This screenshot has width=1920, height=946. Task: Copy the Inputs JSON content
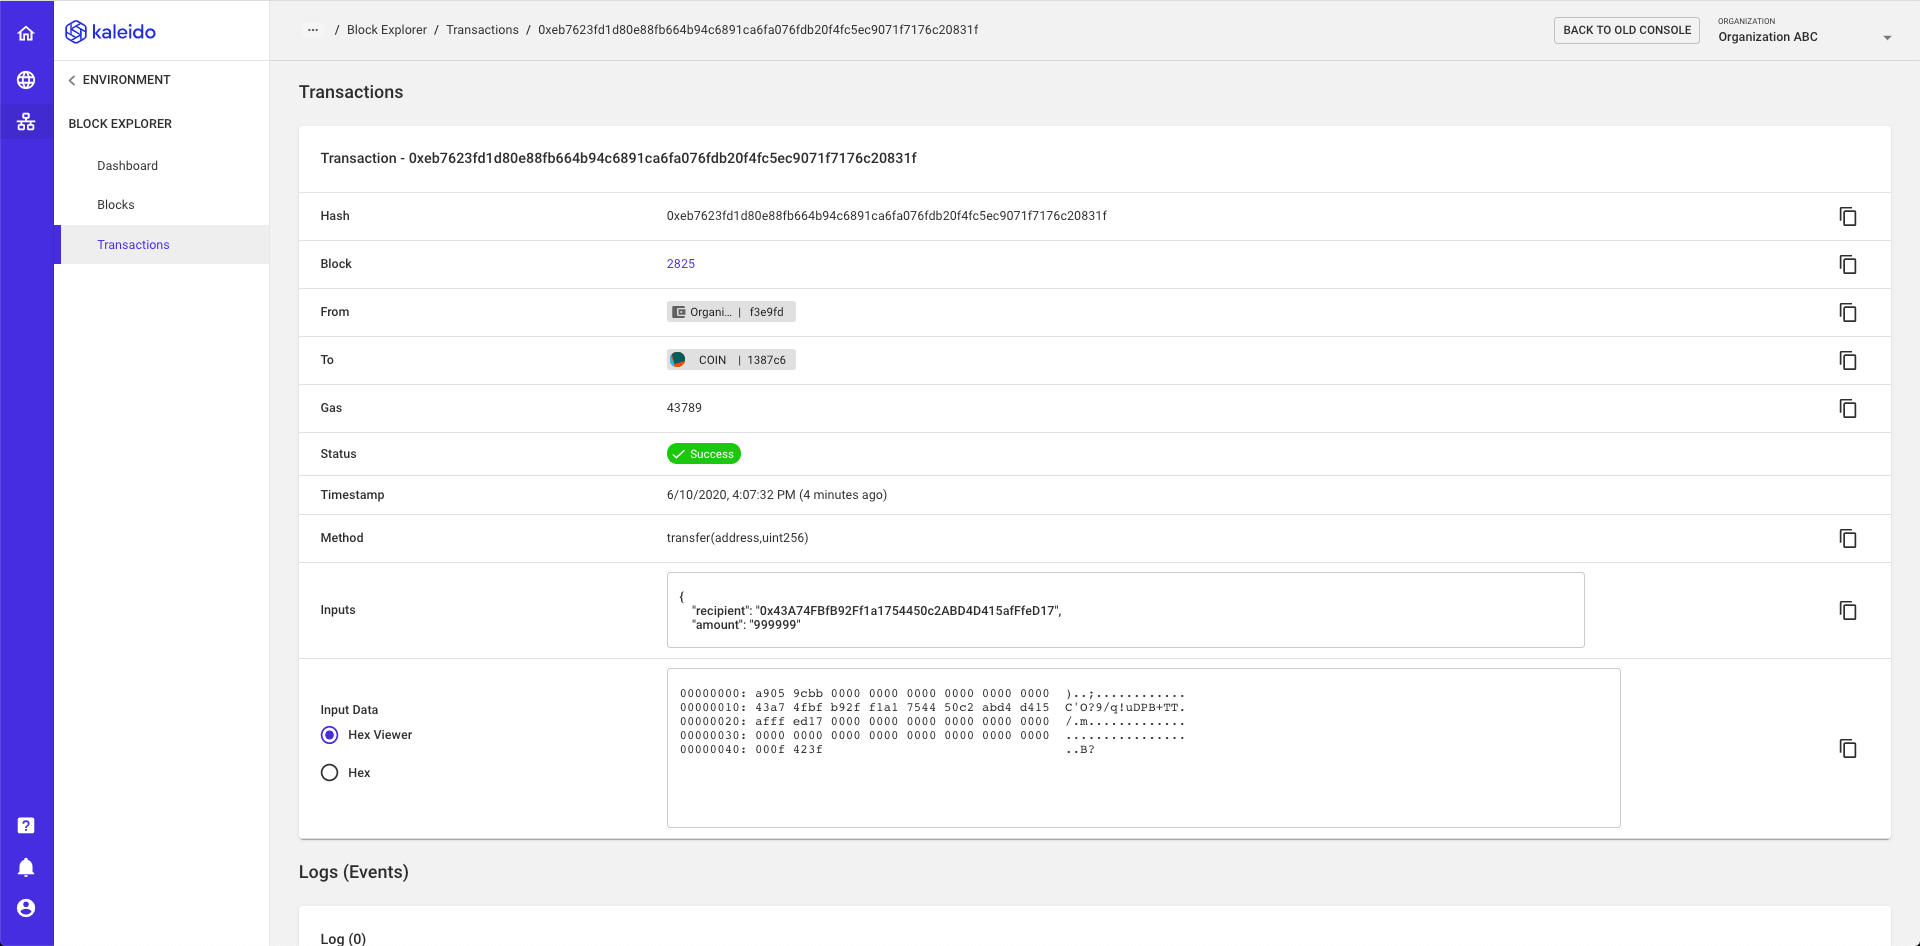[1847, 610]
